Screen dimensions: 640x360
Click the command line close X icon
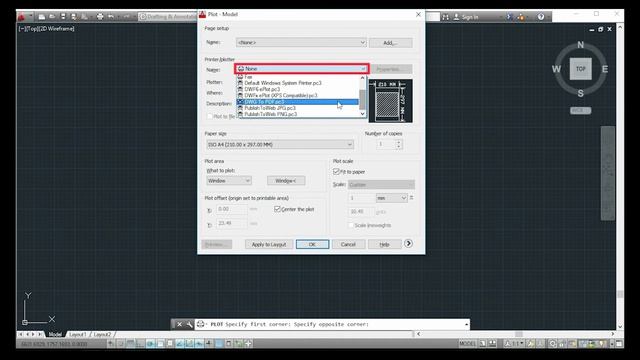click(179, 324)
